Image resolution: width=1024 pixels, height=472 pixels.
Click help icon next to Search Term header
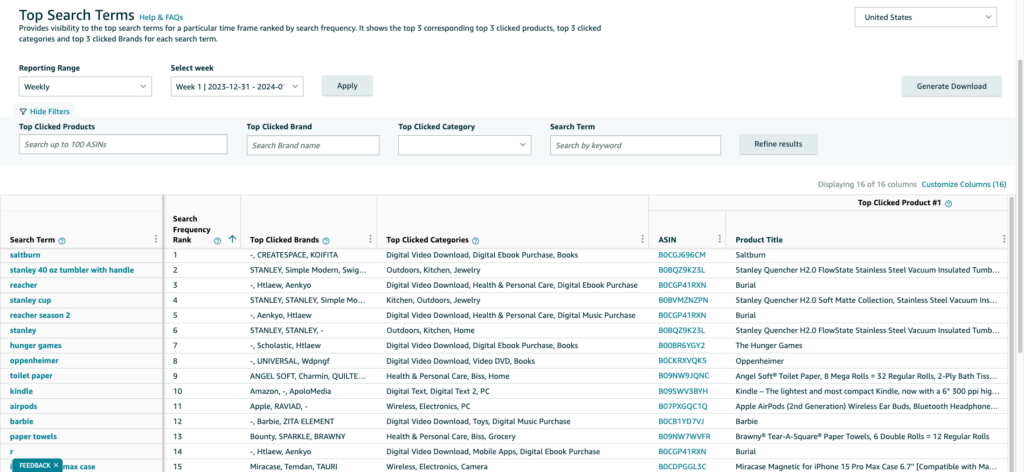pos(62,240)
